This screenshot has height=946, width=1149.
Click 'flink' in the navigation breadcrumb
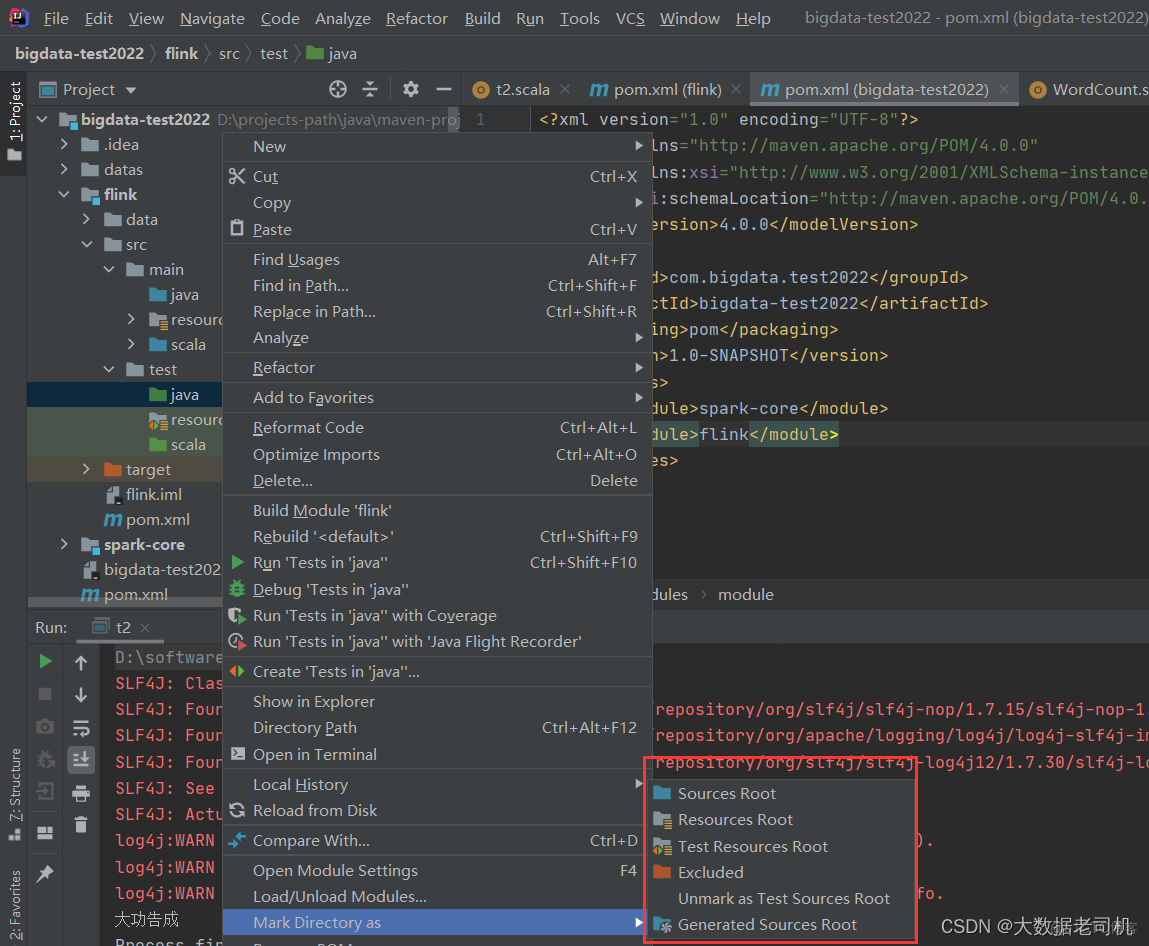click(x=181, y=53)
